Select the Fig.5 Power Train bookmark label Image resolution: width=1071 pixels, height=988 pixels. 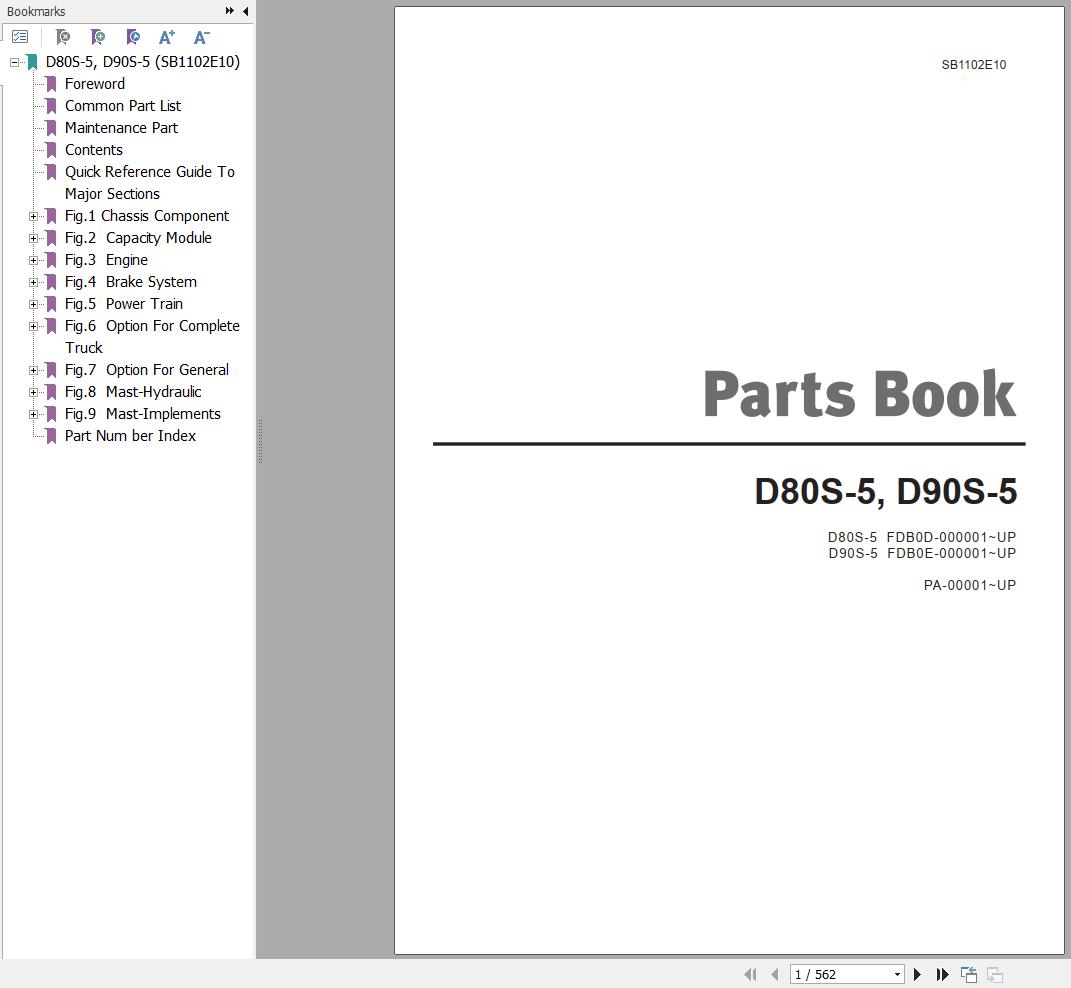click(124, 303)
